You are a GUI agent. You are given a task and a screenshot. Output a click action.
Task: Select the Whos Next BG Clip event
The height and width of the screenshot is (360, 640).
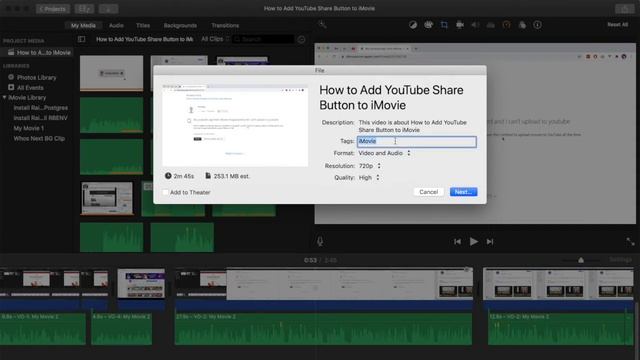[39, 138]
